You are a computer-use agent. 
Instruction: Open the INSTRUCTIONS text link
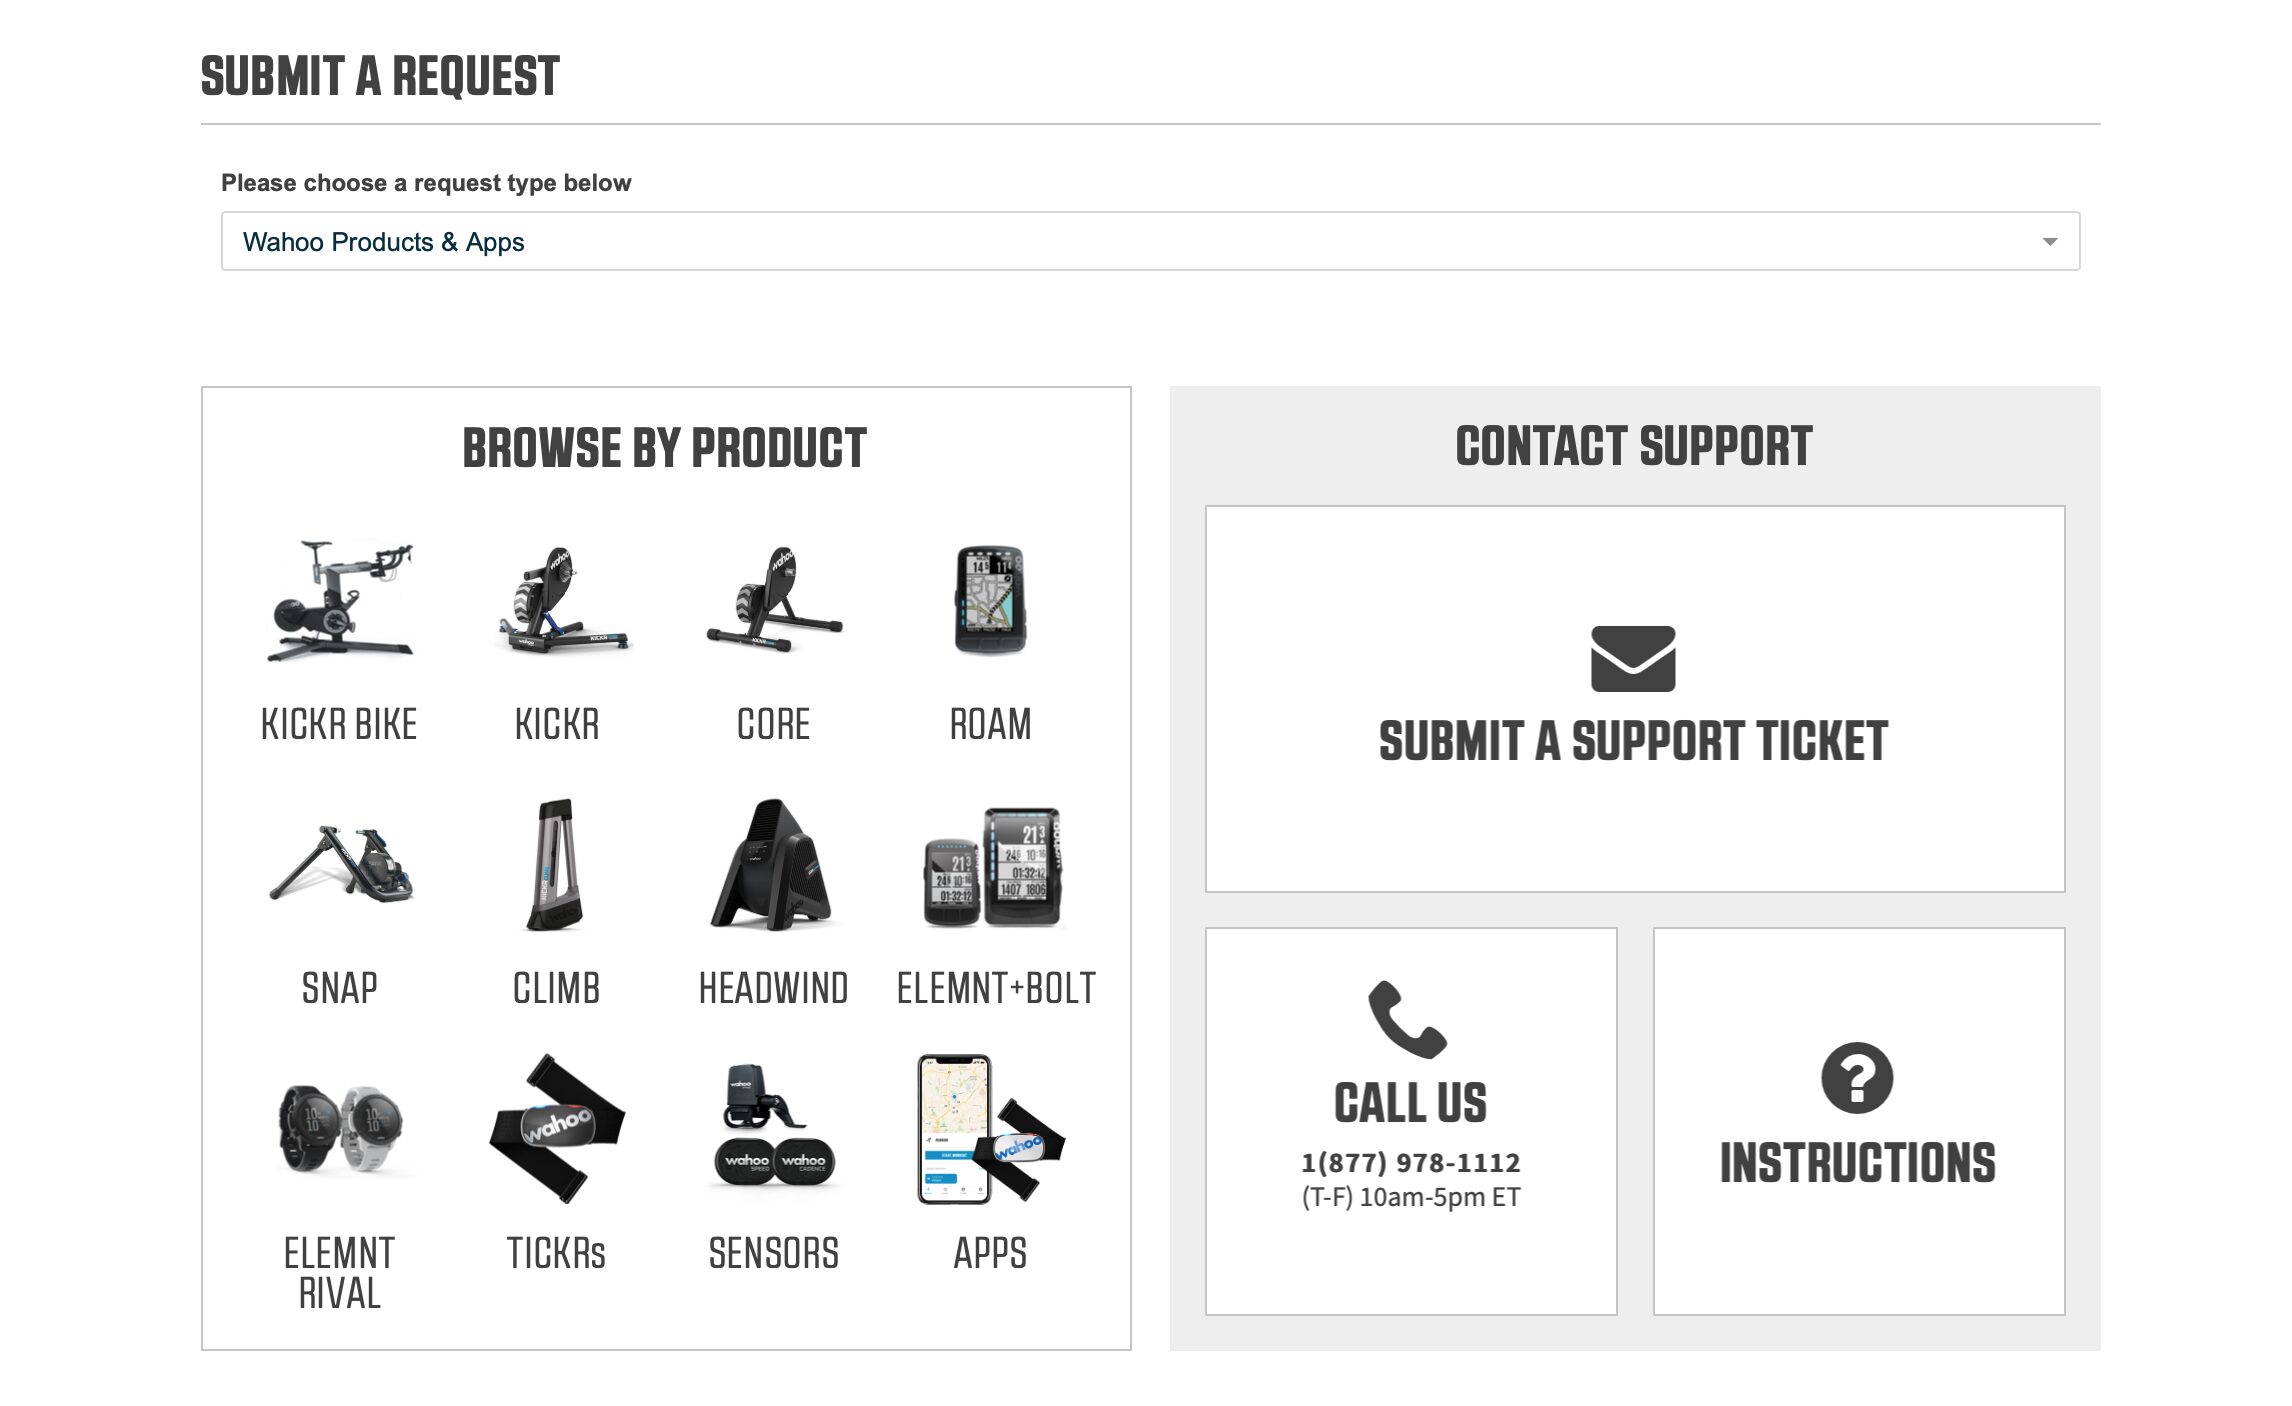1858,1163
